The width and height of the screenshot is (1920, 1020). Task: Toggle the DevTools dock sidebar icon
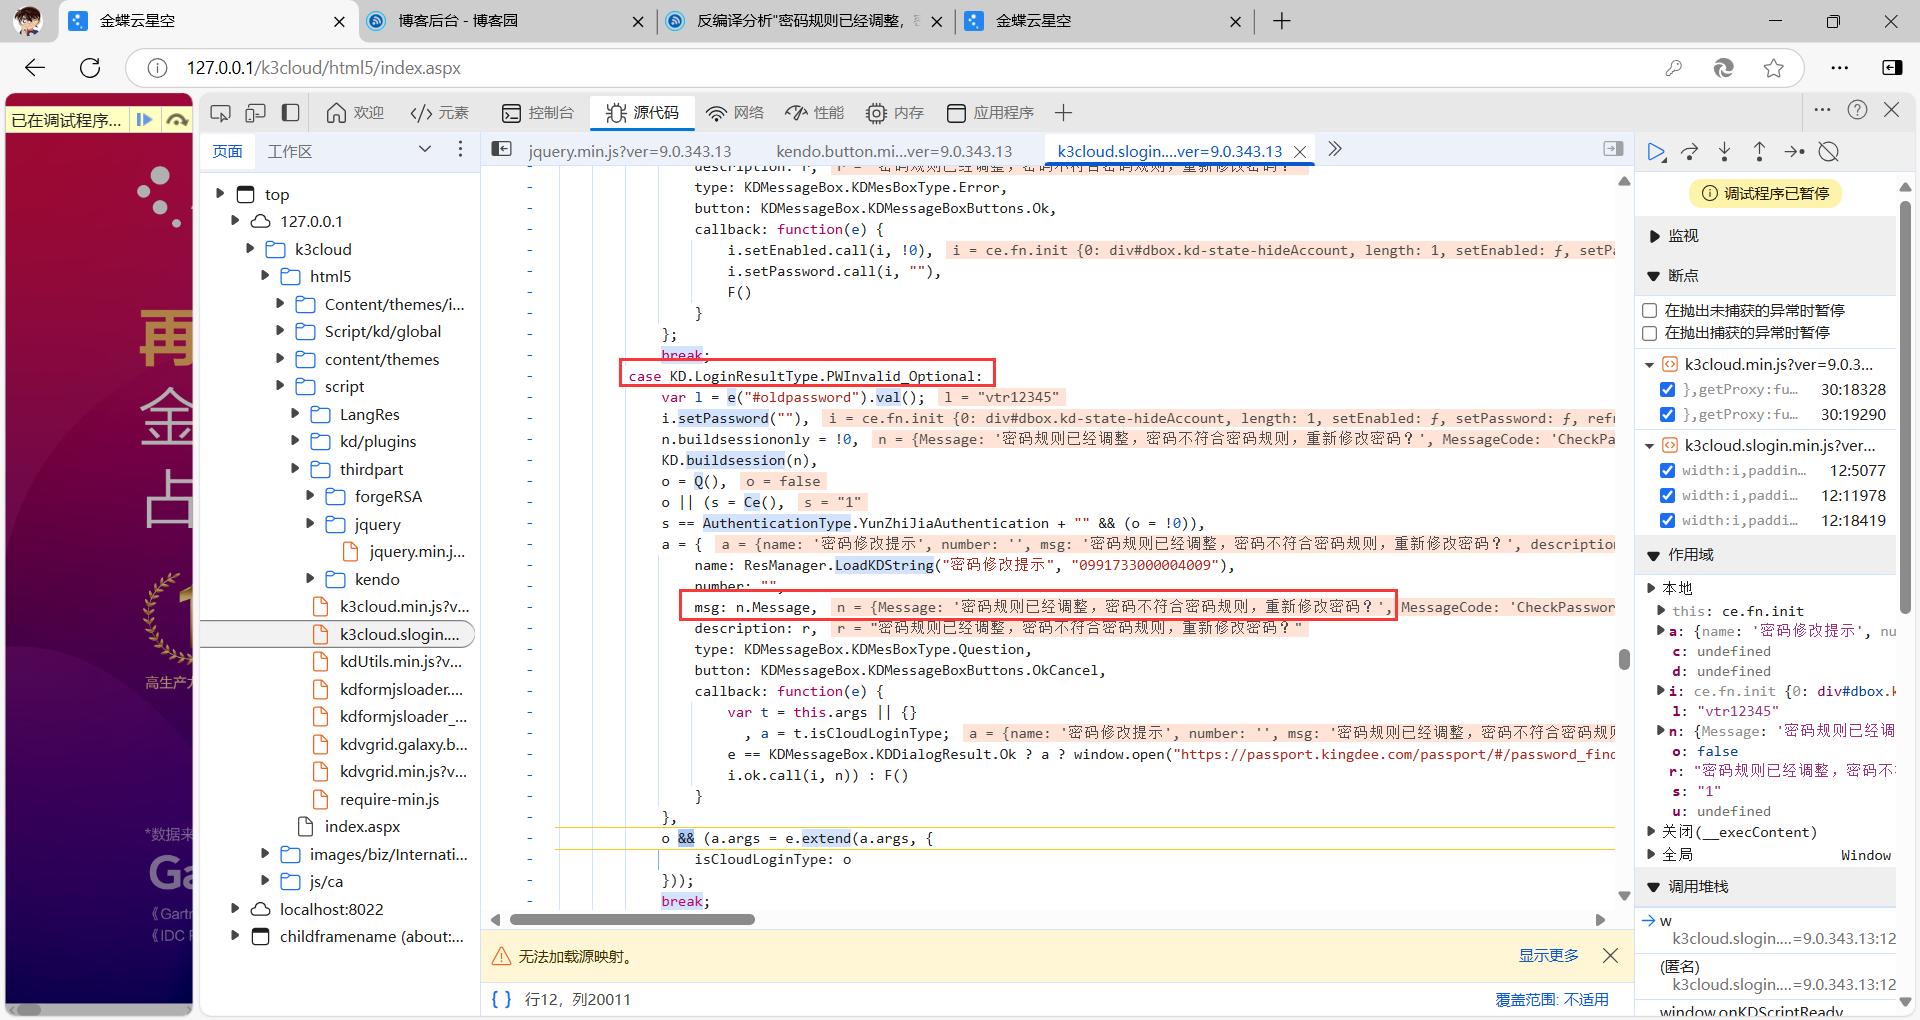[290, 113]
